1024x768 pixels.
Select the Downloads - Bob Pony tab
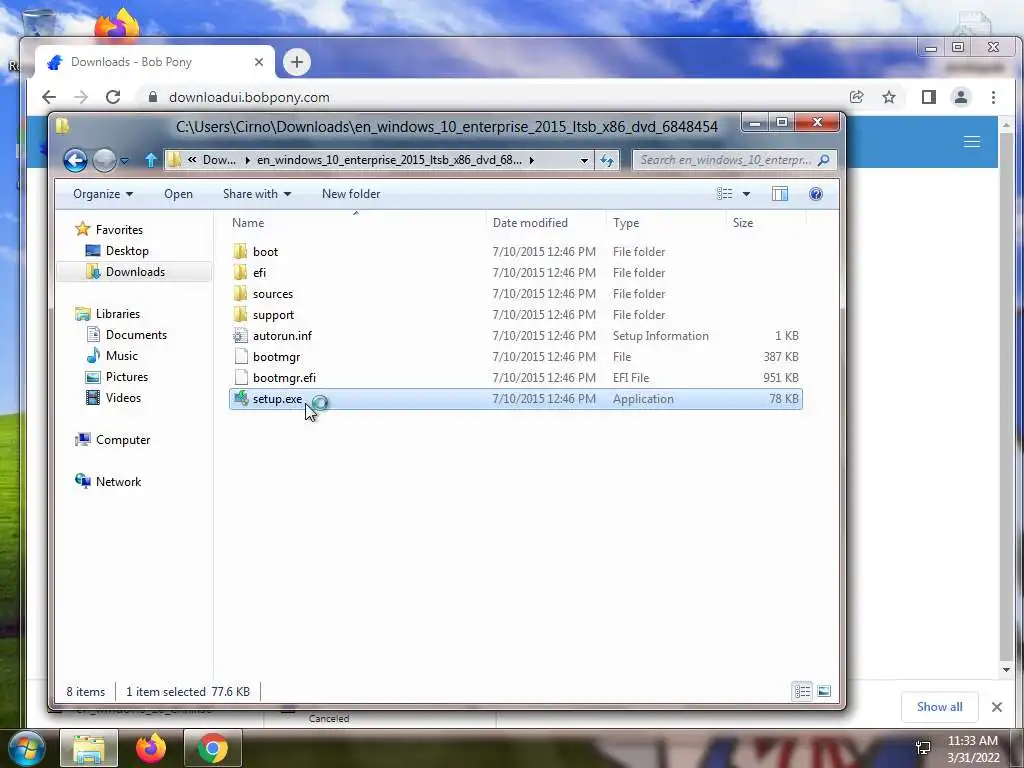155,62
